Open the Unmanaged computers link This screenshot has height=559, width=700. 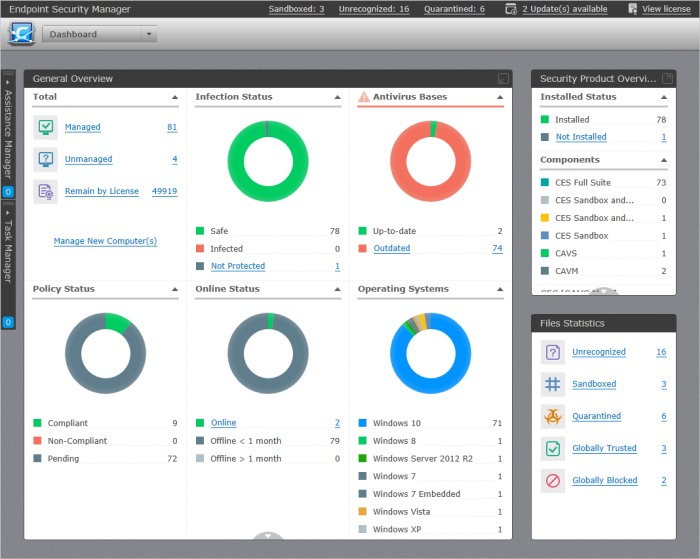click(x=88, y=159)
